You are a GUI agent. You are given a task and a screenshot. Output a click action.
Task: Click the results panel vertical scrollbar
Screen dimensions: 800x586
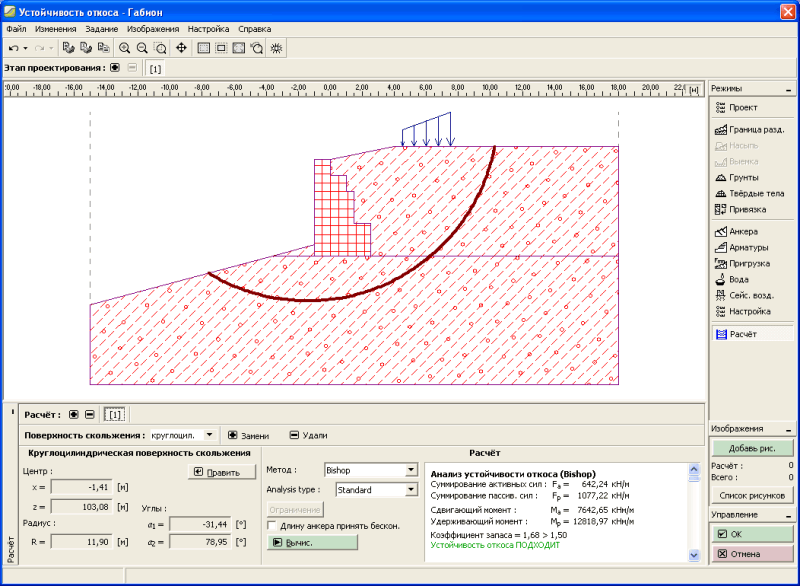pos(695,515)
